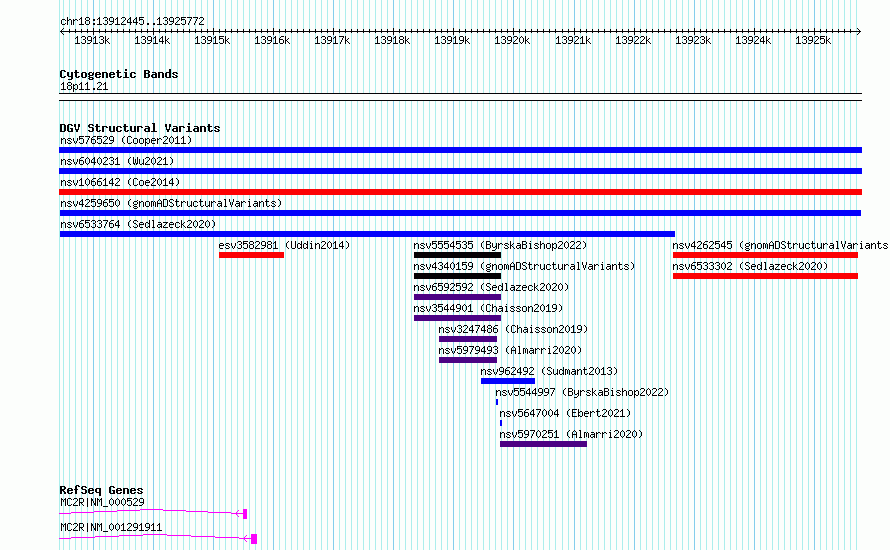Open nsv5544997 (ByrskaBishop2022) label

click(582, 392)
